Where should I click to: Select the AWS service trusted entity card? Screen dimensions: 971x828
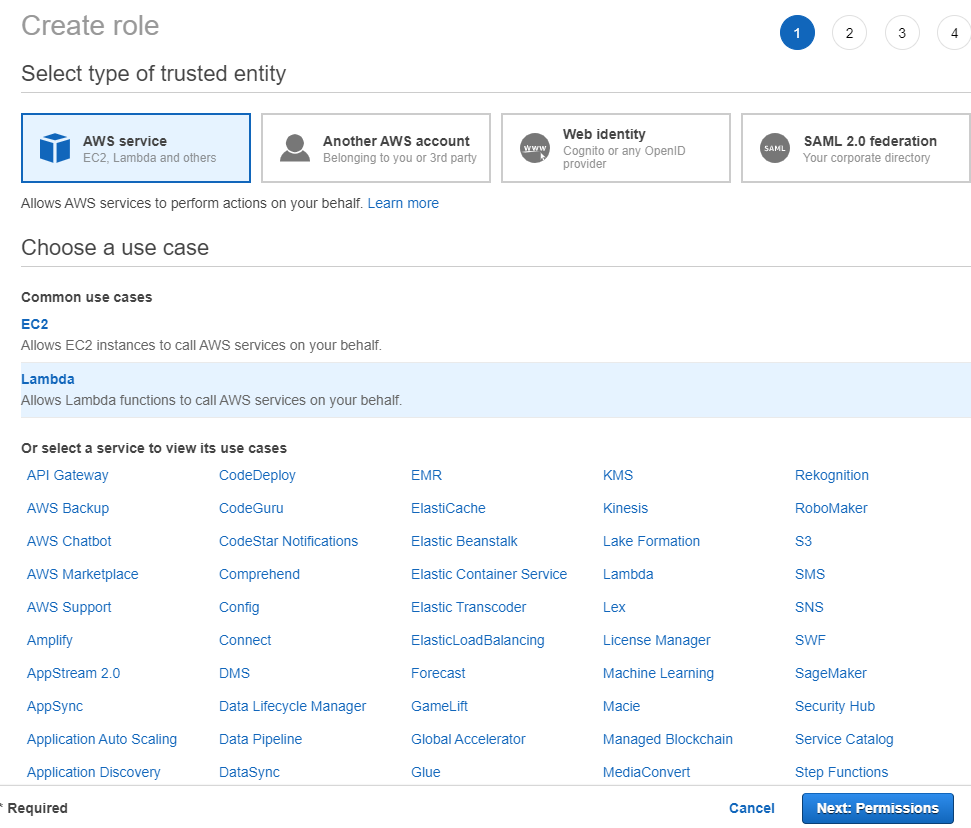pyautogui.click(x=136, y=148)
